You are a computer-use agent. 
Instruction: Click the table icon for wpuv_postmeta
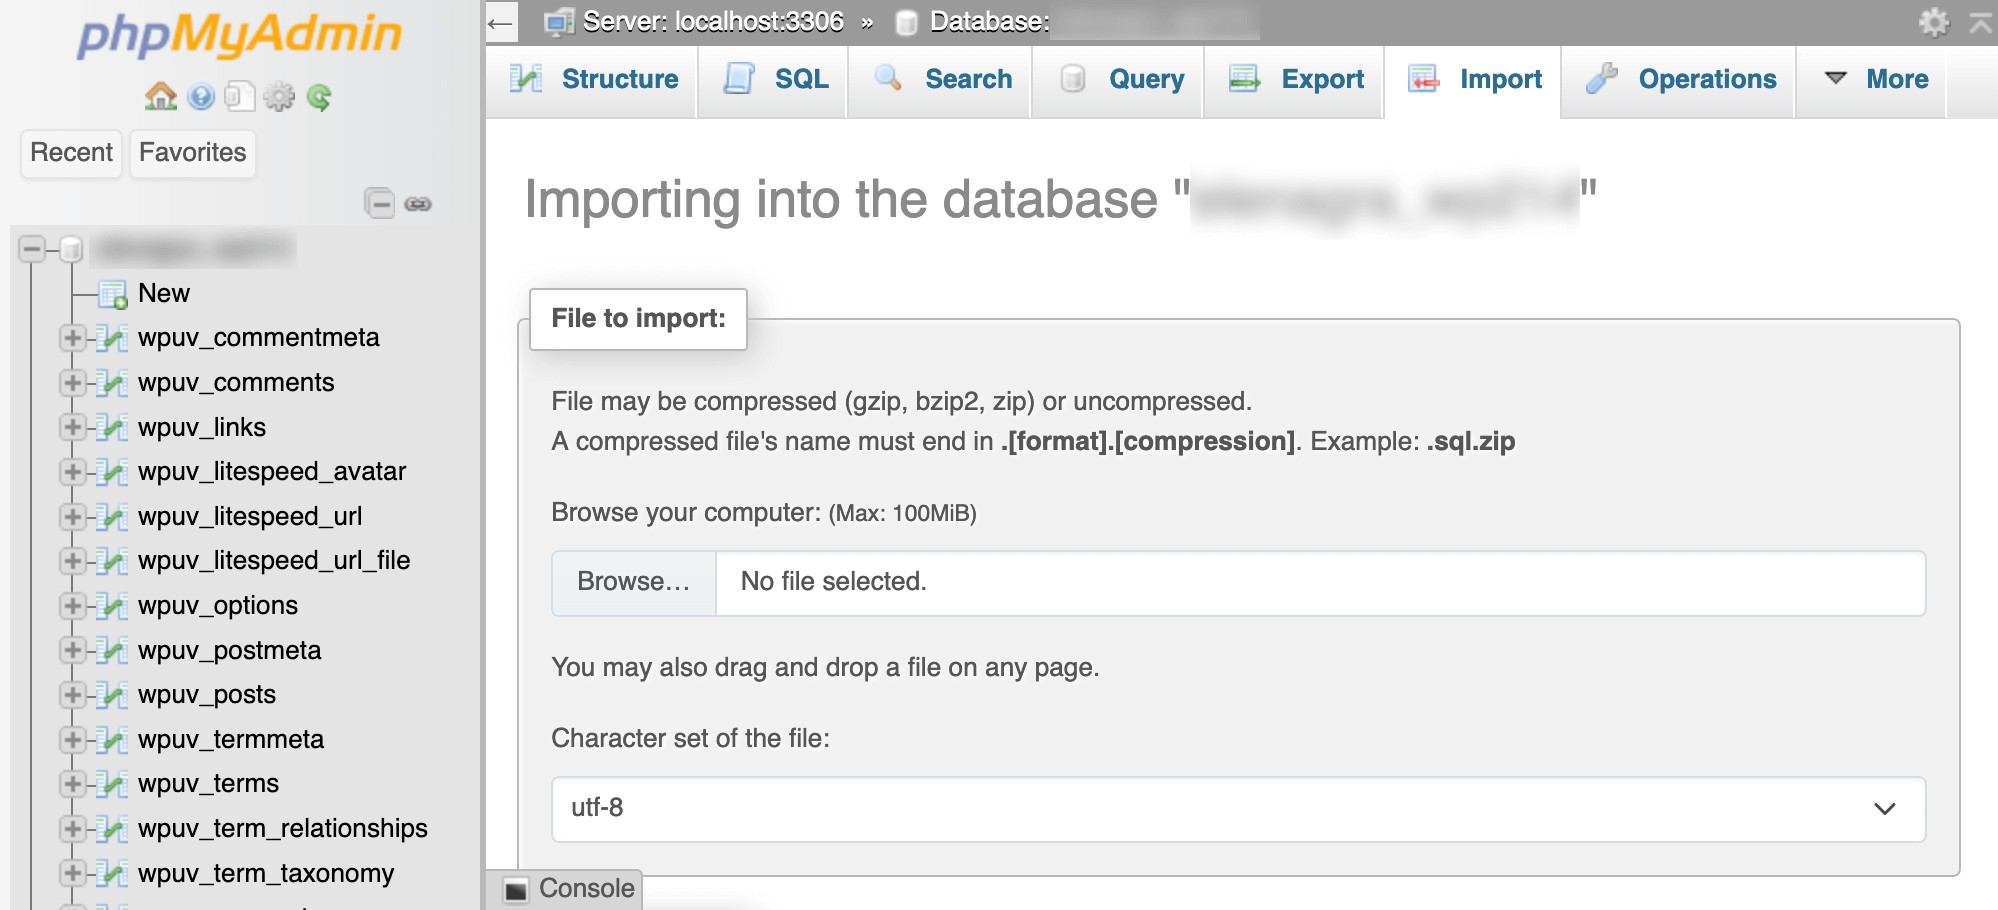click(112, 651)
